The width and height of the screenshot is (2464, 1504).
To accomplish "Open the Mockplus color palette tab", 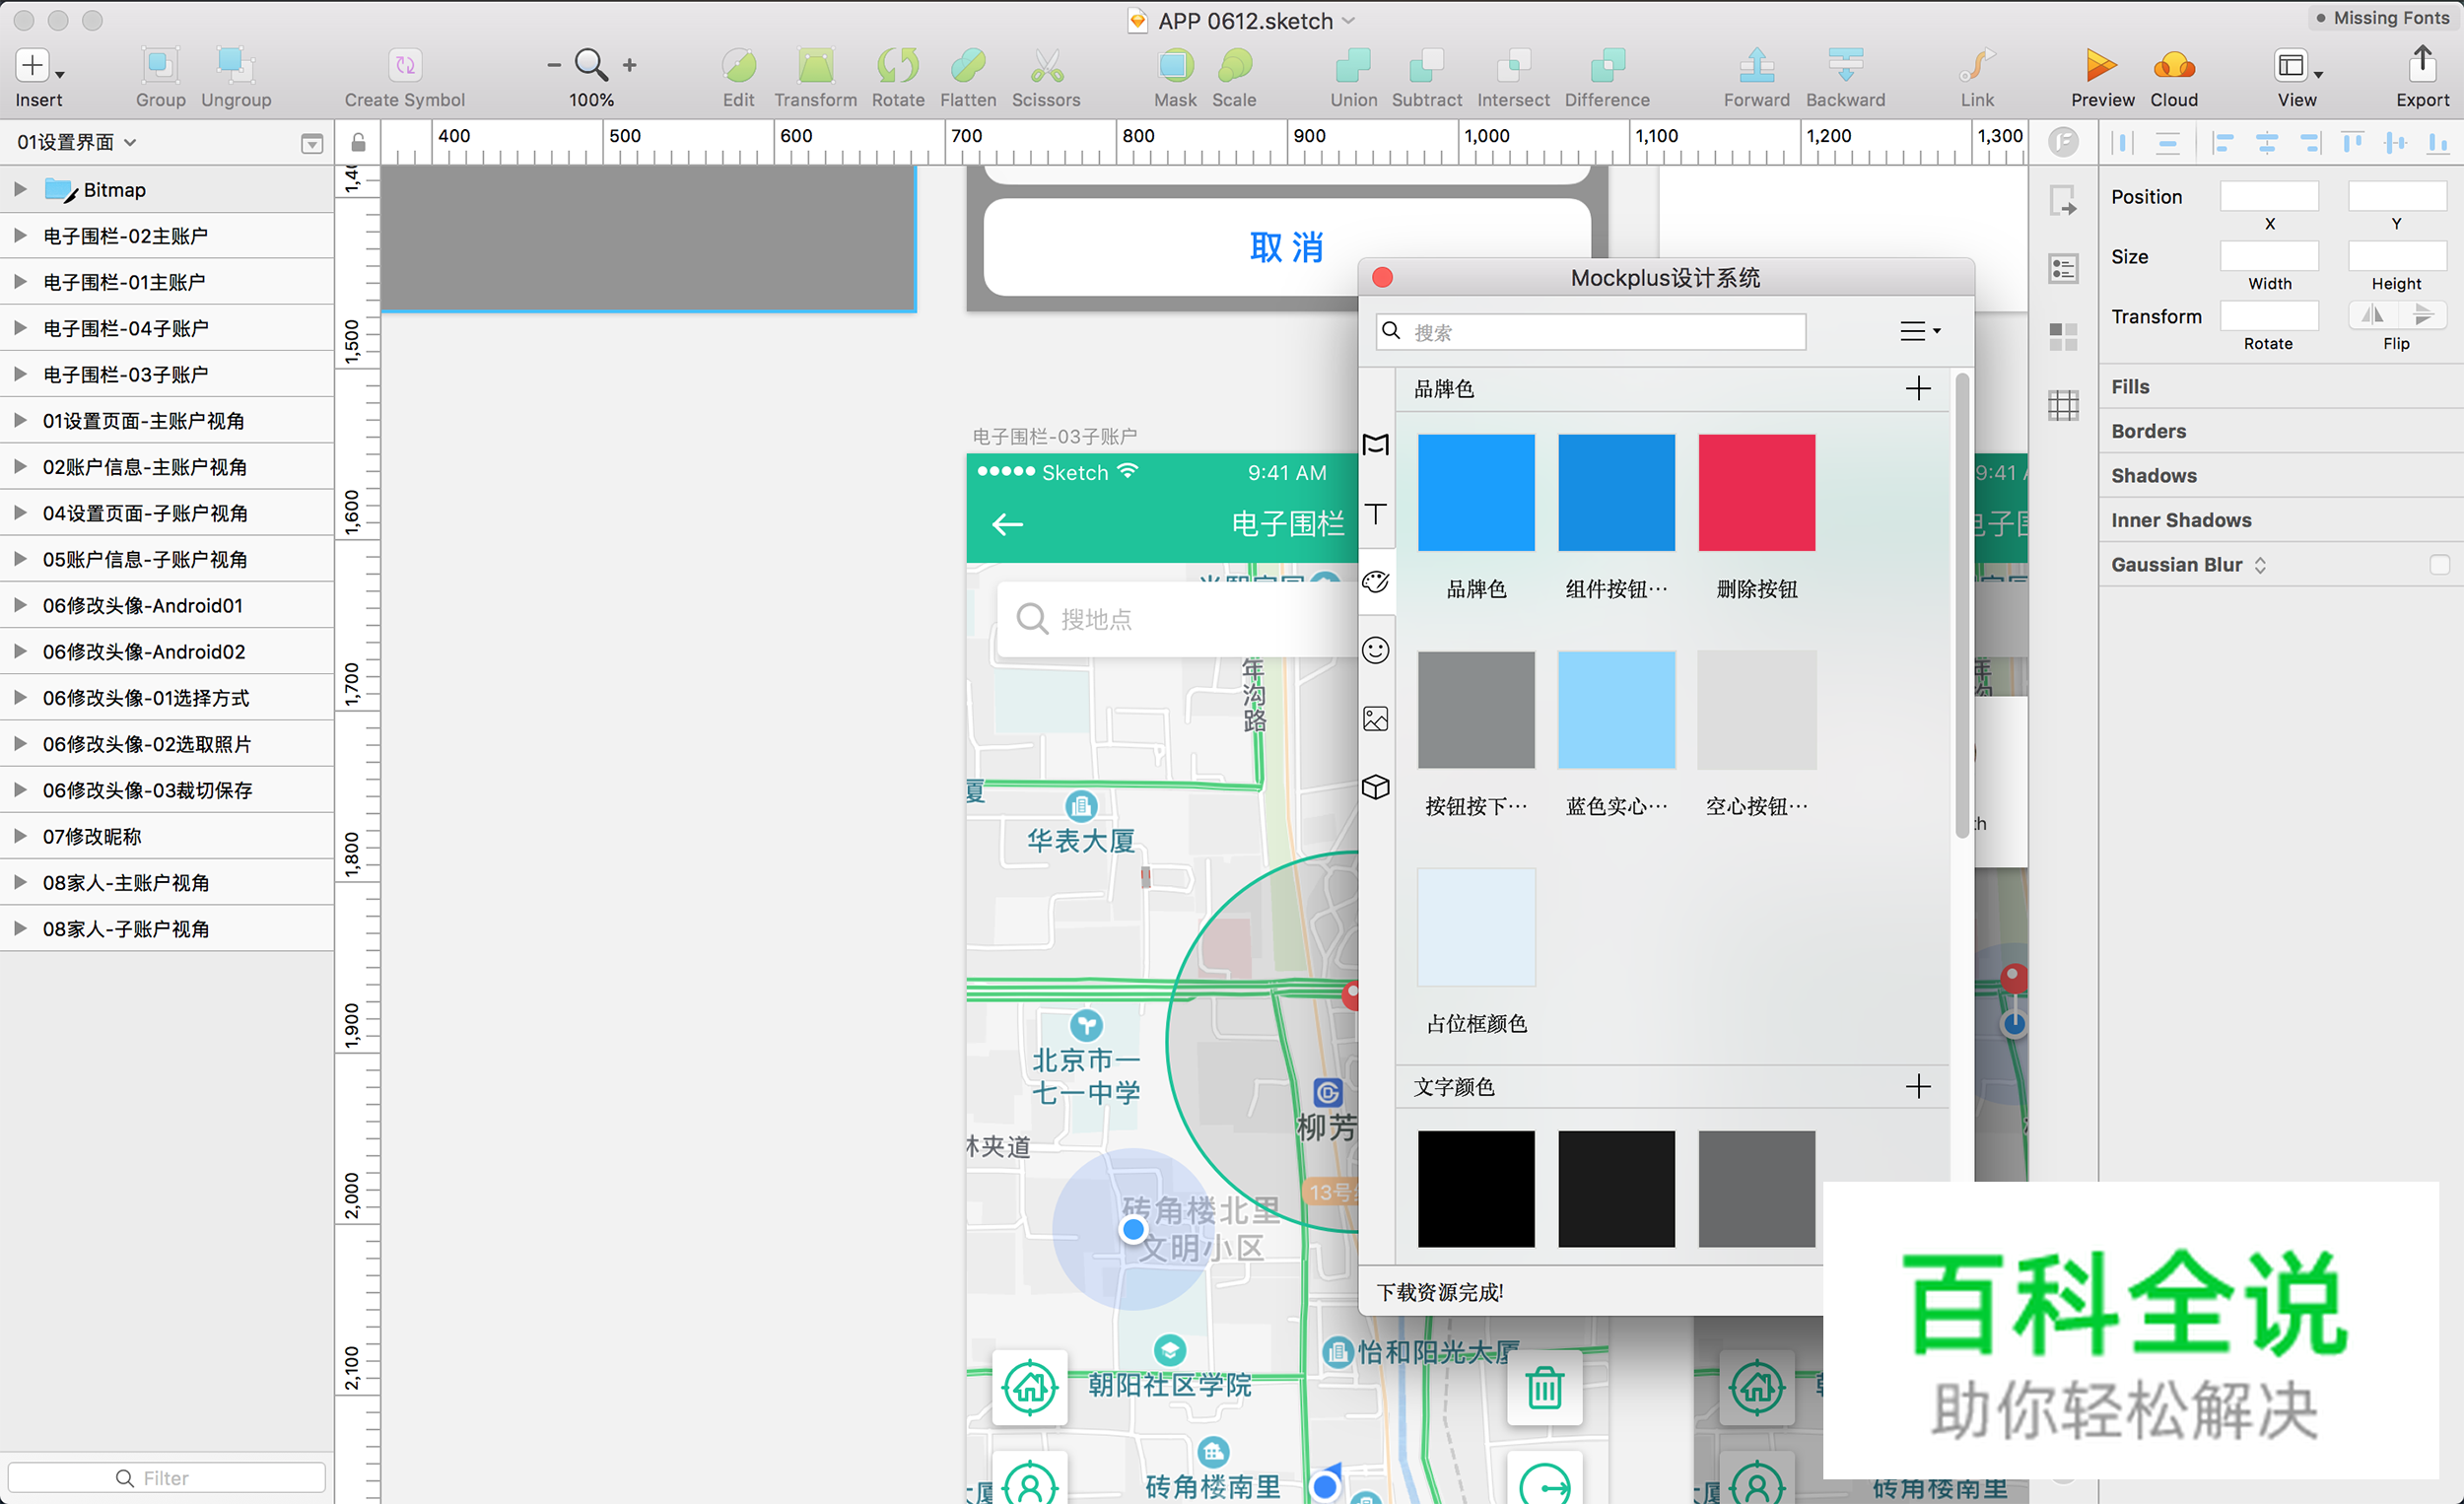I will click(1376, 582).
